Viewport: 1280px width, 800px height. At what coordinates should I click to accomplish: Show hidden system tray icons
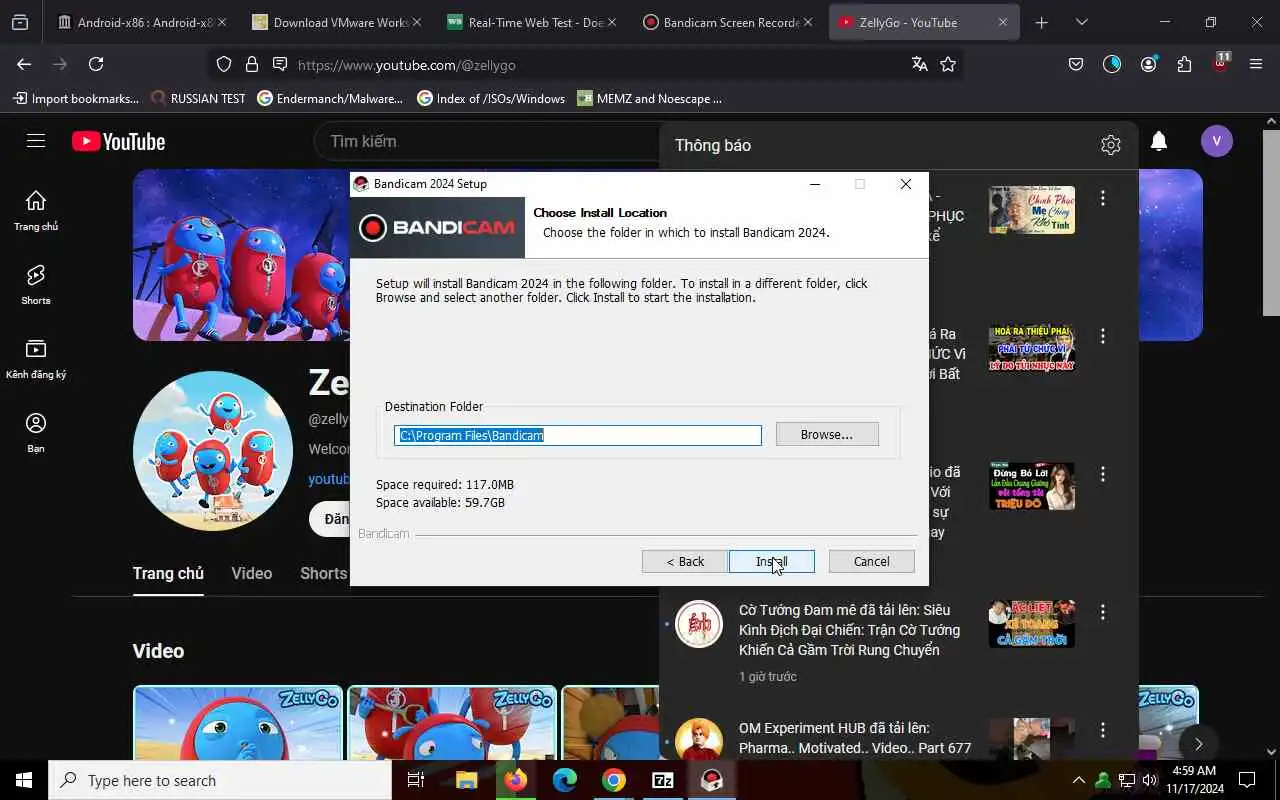tap(1078, 780)
